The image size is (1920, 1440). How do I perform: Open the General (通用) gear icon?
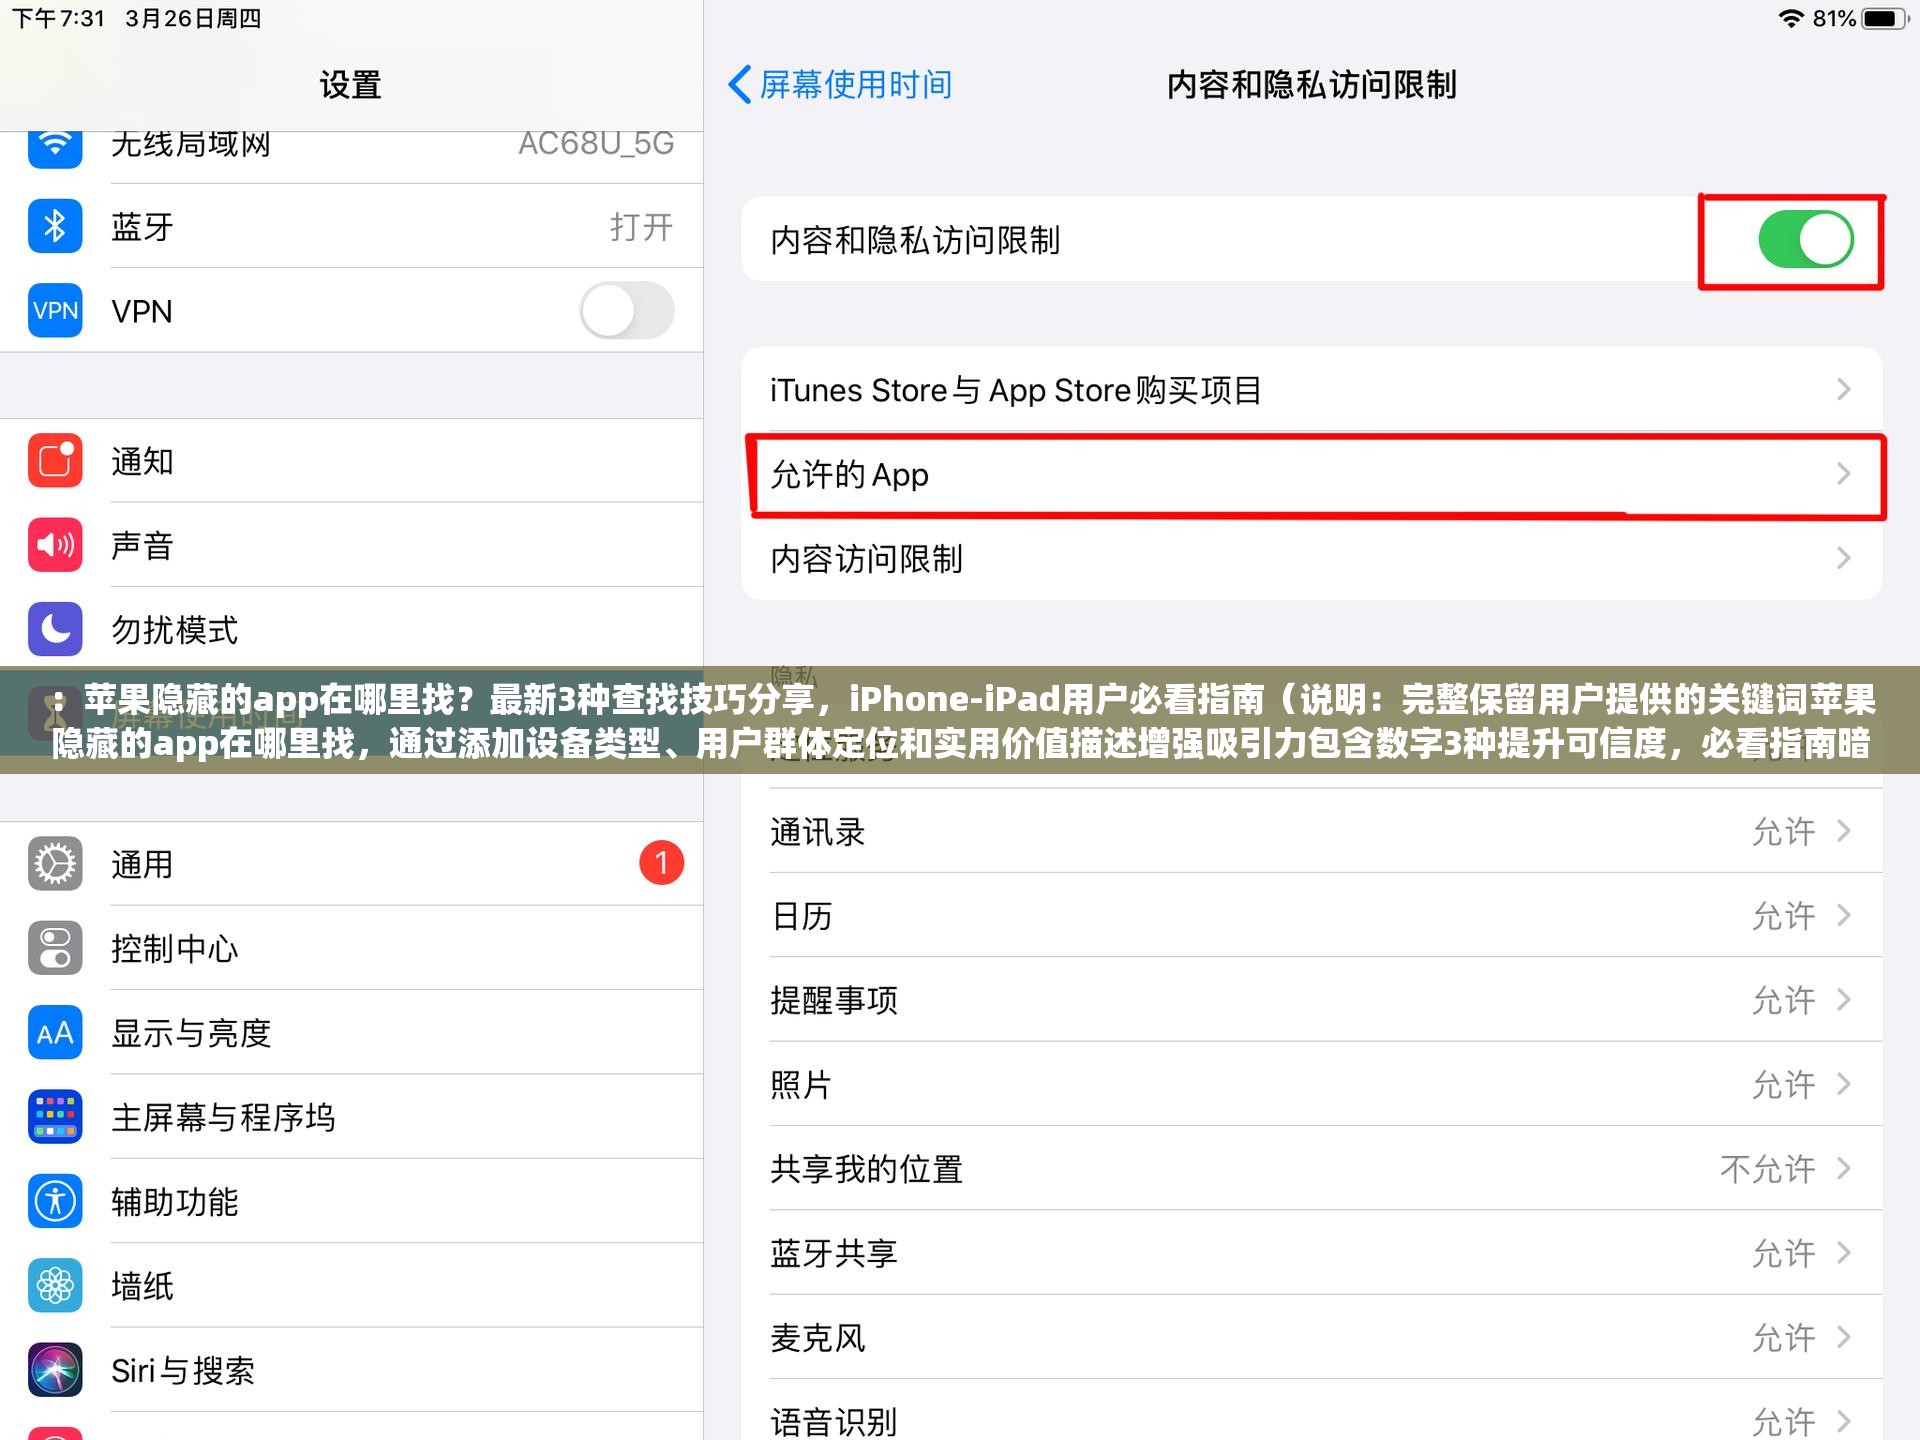[55, 864]
